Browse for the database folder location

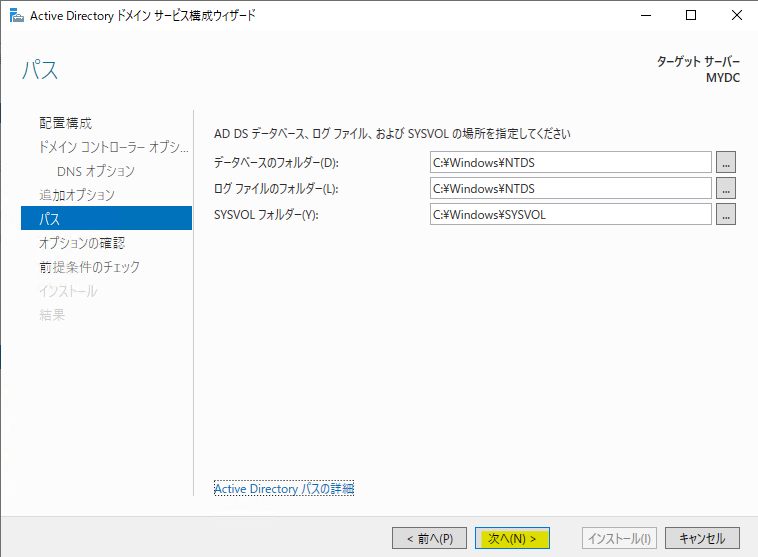click(x=726, y=162)
